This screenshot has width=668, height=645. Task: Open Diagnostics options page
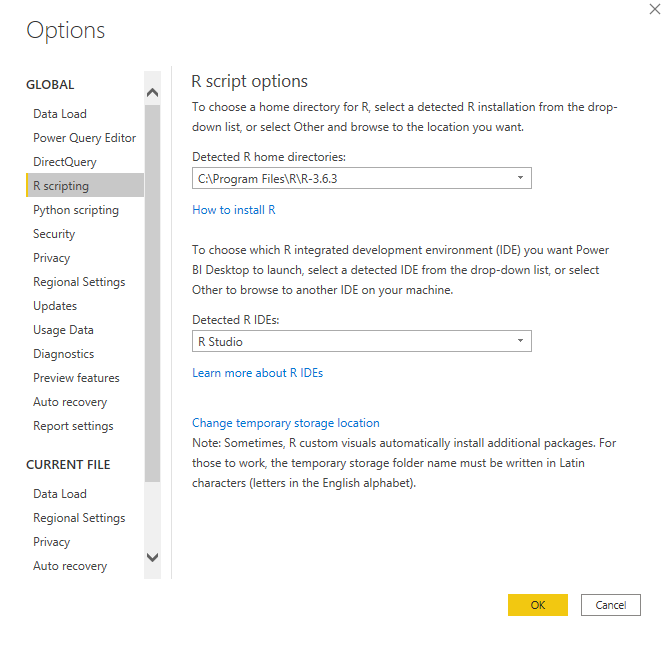tap(63, 354)
